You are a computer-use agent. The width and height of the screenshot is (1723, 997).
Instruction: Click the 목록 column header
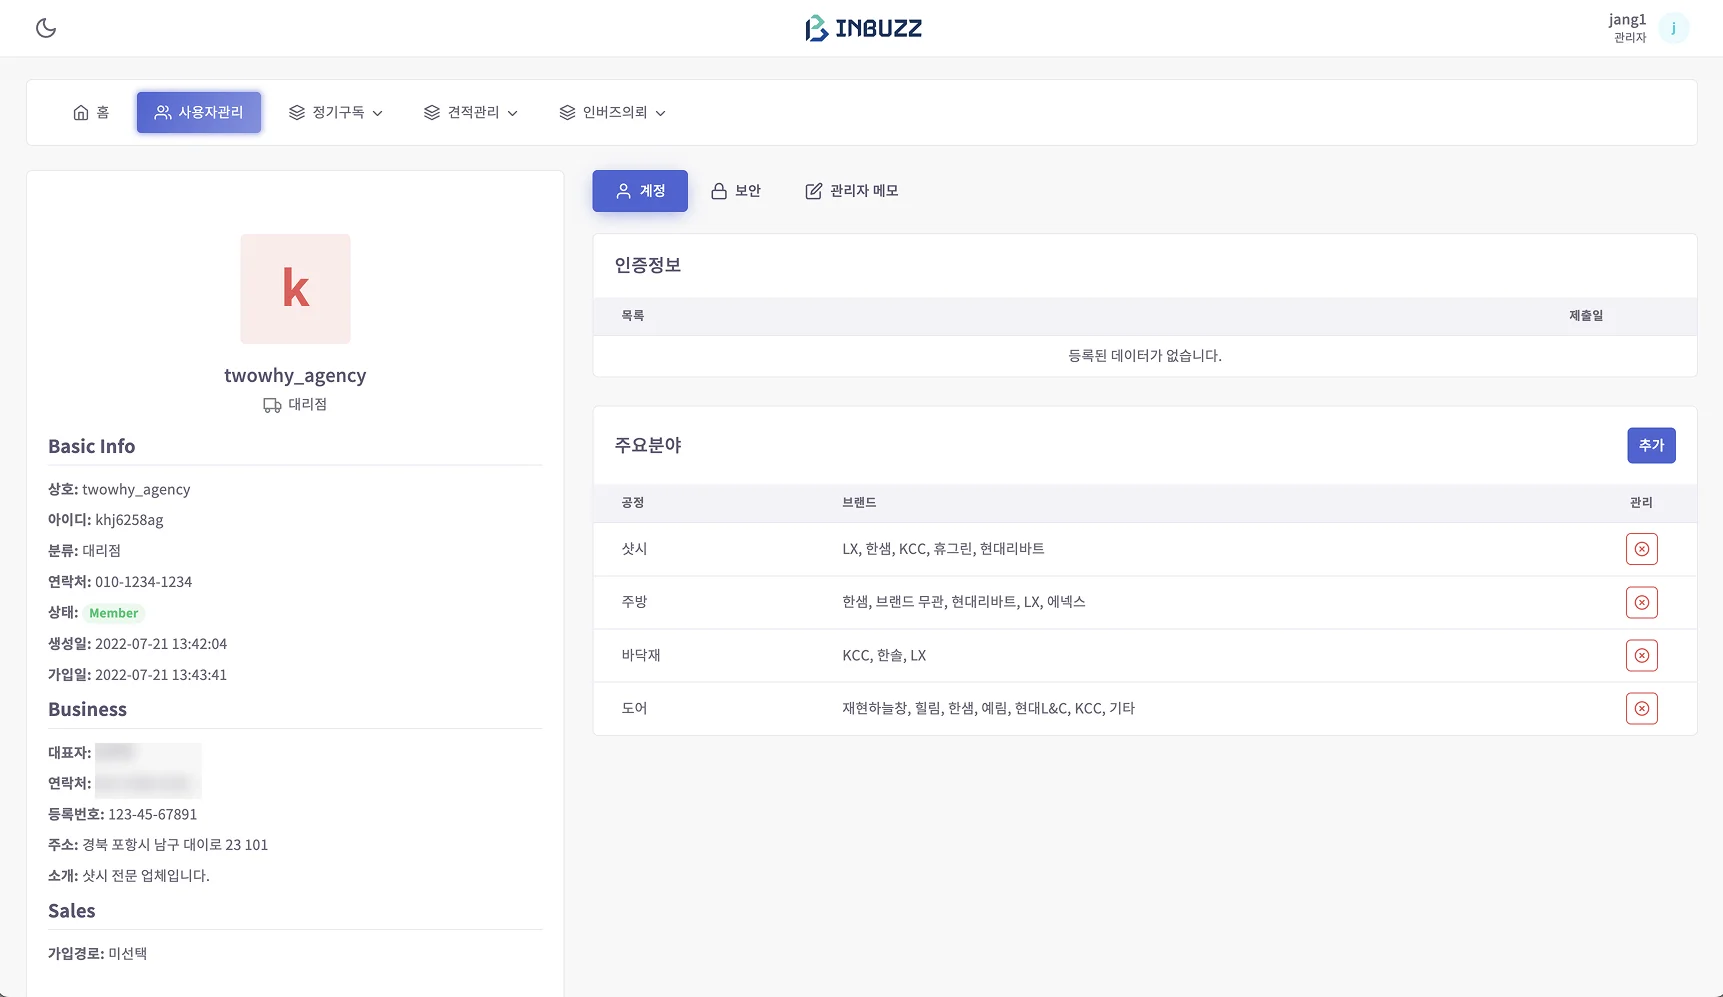tap(633, 316)
